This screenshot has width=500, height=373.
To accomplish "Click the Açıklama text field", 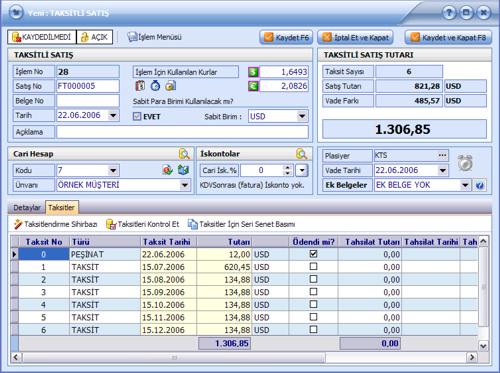I will click(182, 132).
